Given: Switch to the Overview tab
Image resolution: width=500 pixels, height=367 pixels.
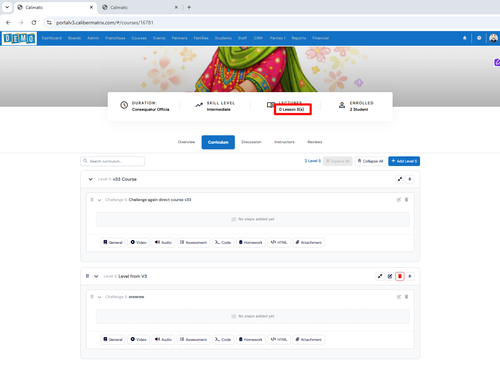Looking at the screenshot, I should [x=186, y=142].
